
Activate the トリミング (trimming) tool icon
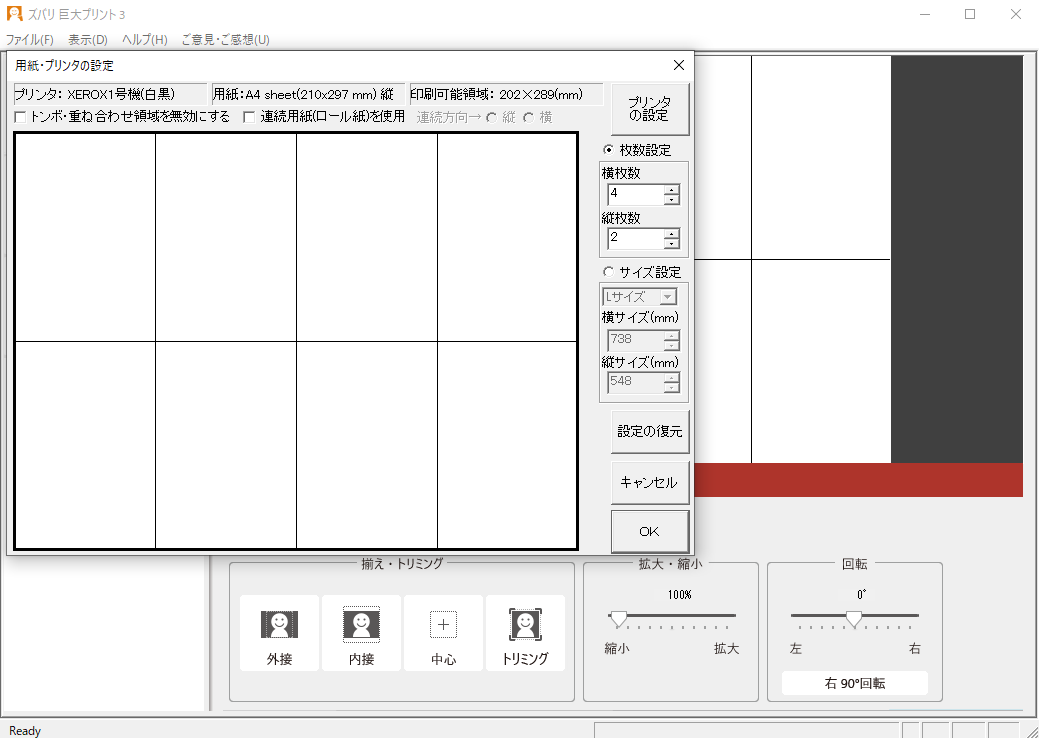click(x=525, y=625)
